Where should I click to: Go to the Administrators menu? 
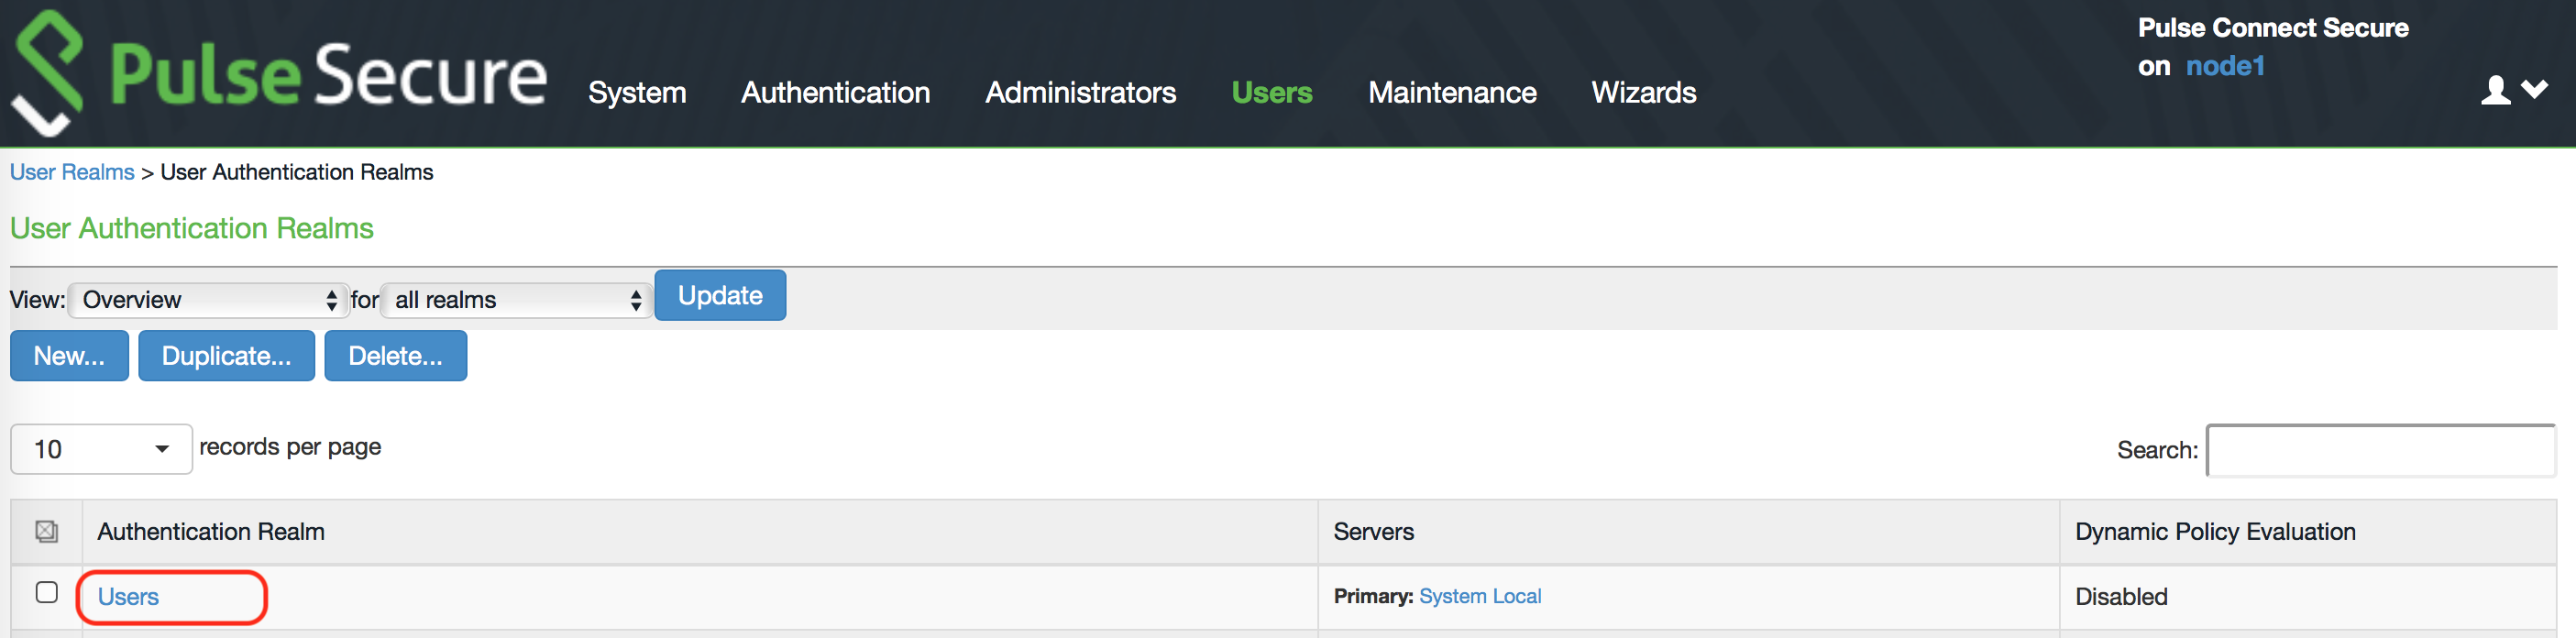tap(1080, 93)
